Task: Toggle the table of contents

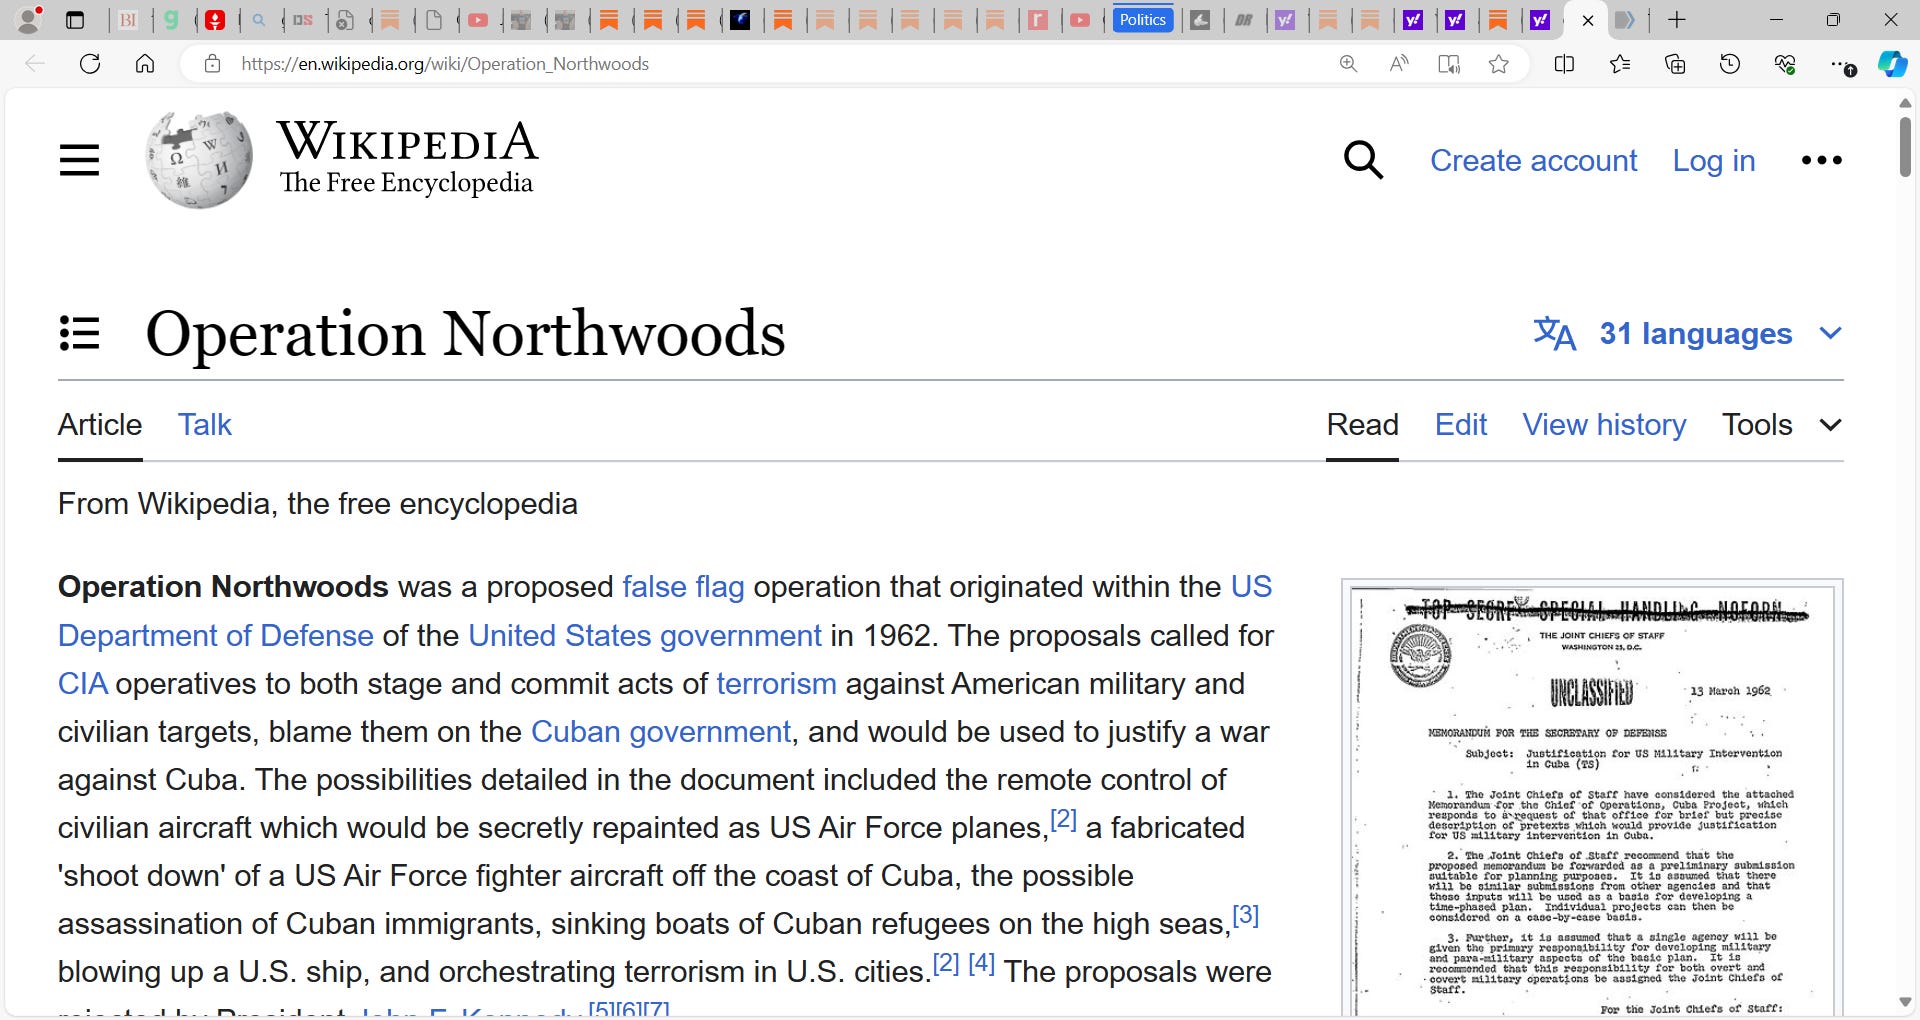Action: (79, 333)
